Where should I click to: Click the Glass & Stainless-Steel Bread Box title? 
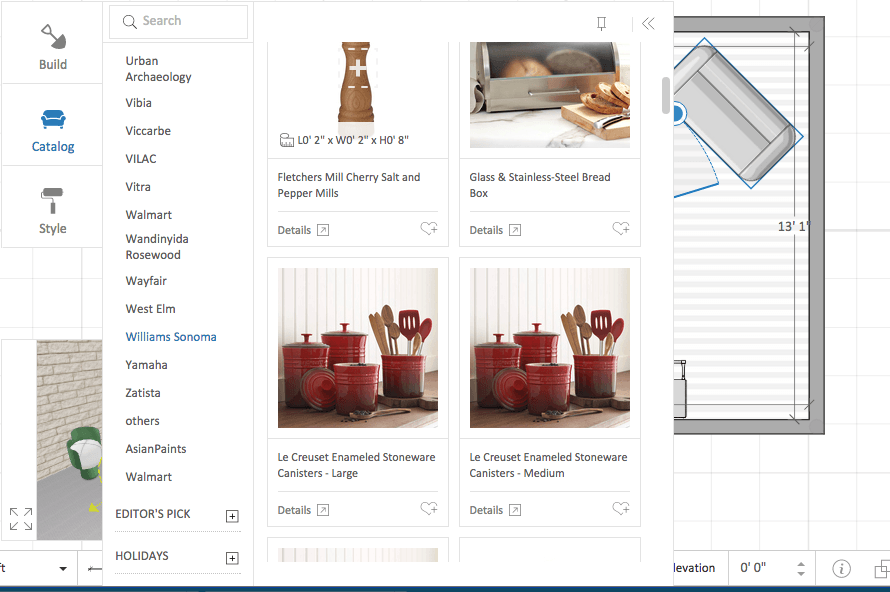coord(540,185)
